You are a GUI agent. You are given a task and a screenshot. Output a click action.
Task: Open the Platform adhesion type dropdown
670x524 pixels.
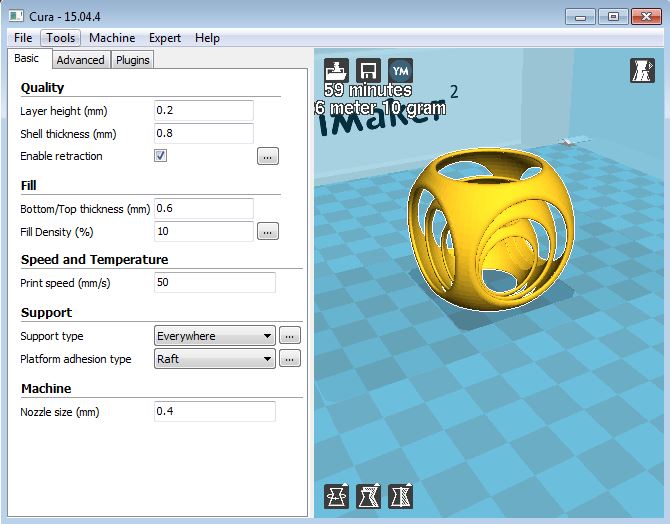[215, 359]
